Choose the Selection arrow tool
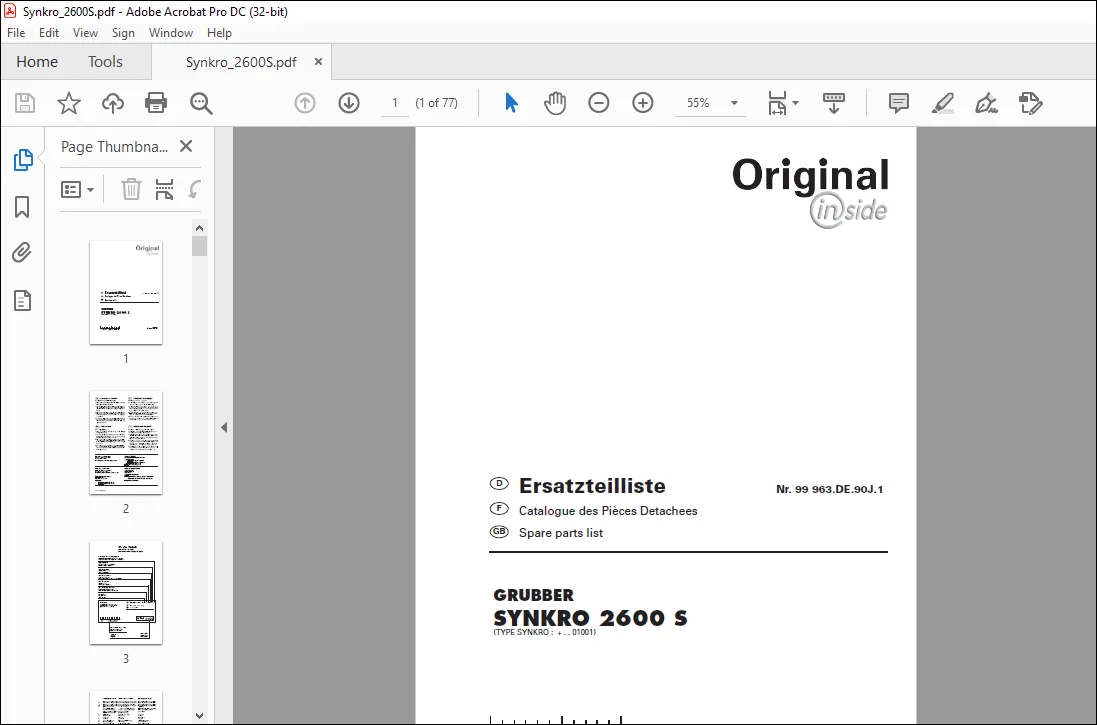 click(511, 103)
